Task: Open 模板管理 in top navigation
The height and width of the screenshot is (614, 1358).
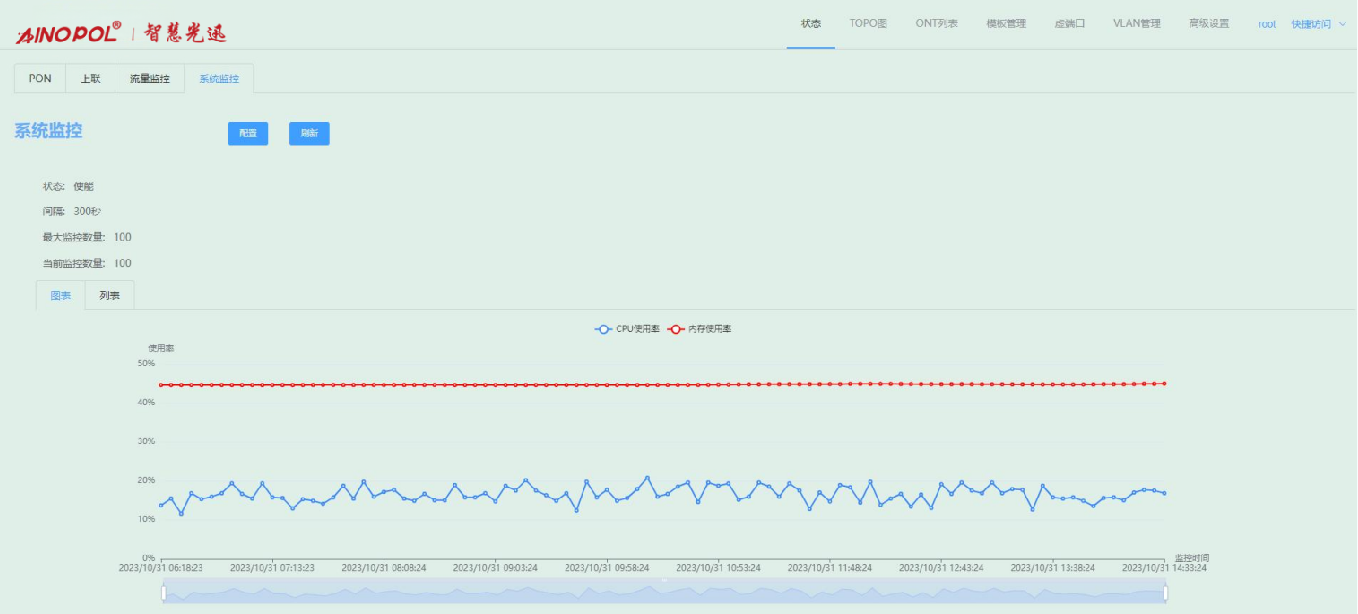Action: (1006, 24)
